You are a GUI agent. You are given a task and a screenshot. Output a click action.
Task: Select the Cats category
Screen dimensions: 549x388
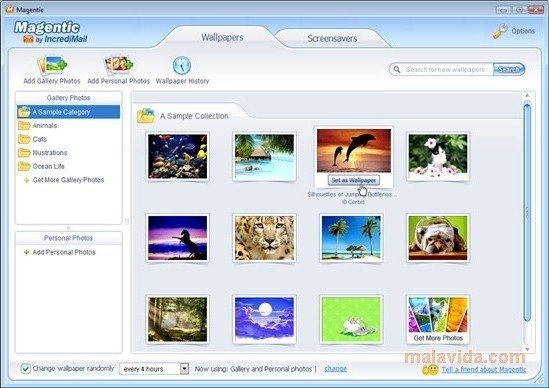(39, 139)
